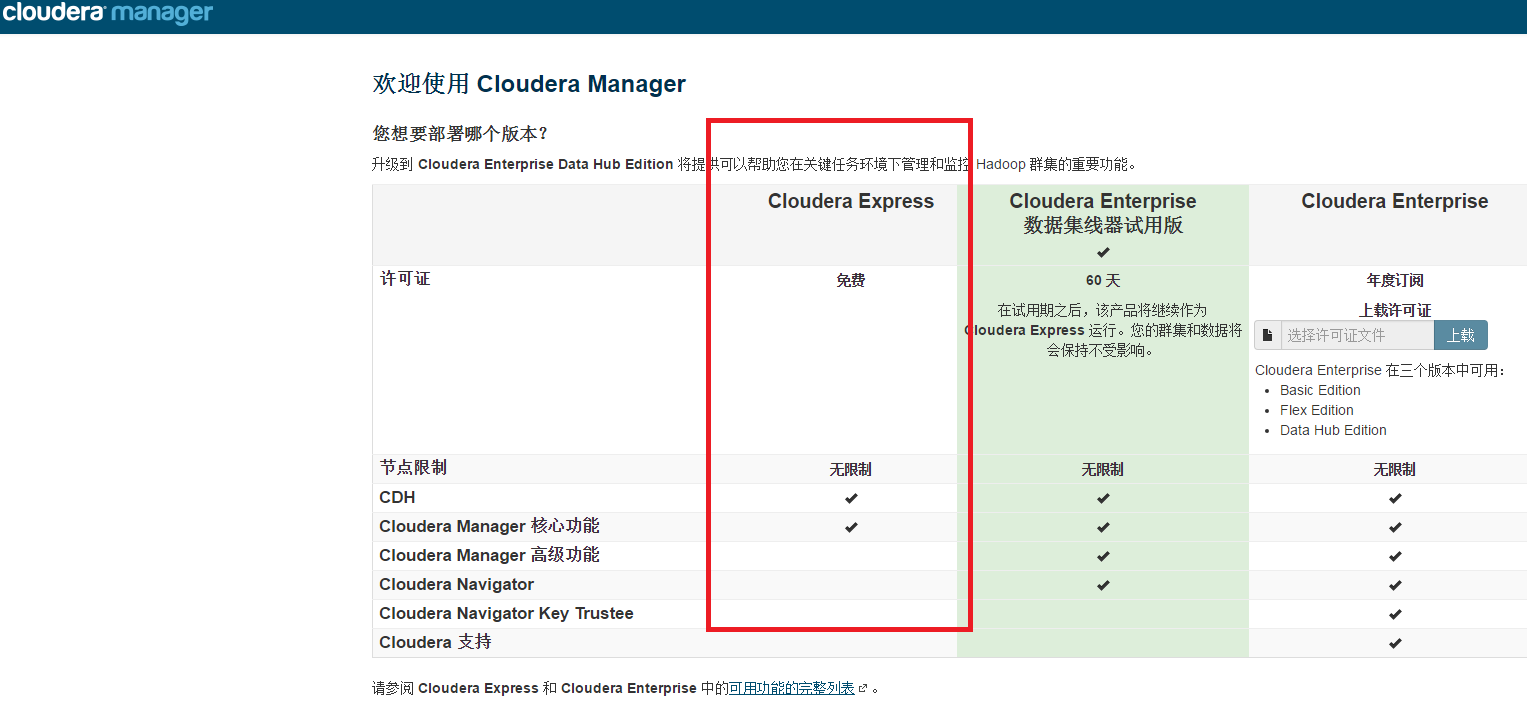Choose the Cloudera Express edition header
This screenshot has height=709, width=1527.
(851, 201)
